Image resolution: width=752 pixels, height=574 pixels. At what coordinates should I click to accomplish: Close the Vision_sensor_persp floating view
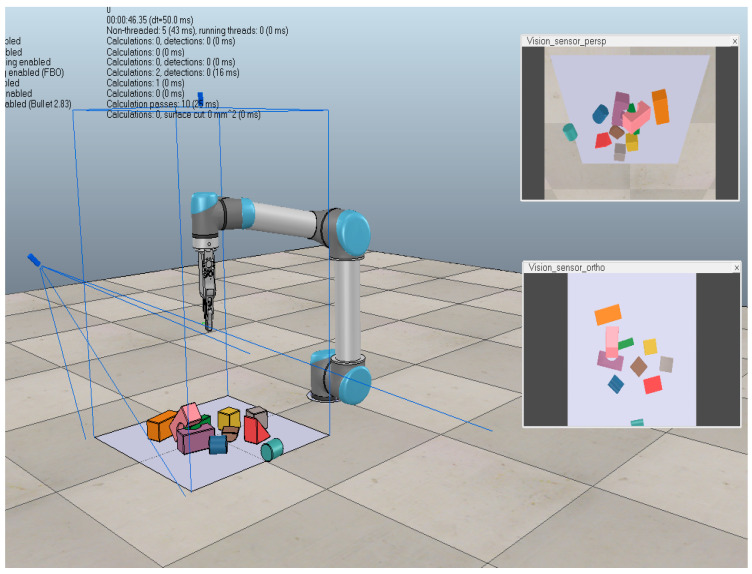[x=734, y=42]
